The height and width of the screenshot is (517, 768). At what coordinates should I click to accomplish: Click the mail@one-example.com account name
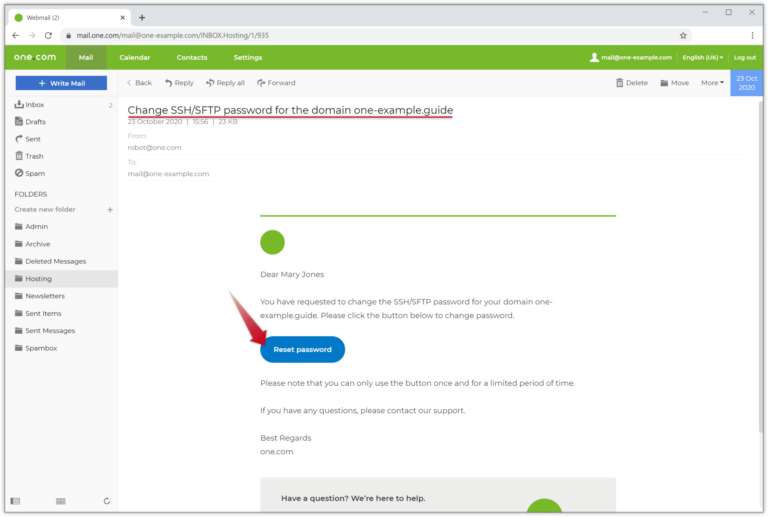tap(636, 57)
